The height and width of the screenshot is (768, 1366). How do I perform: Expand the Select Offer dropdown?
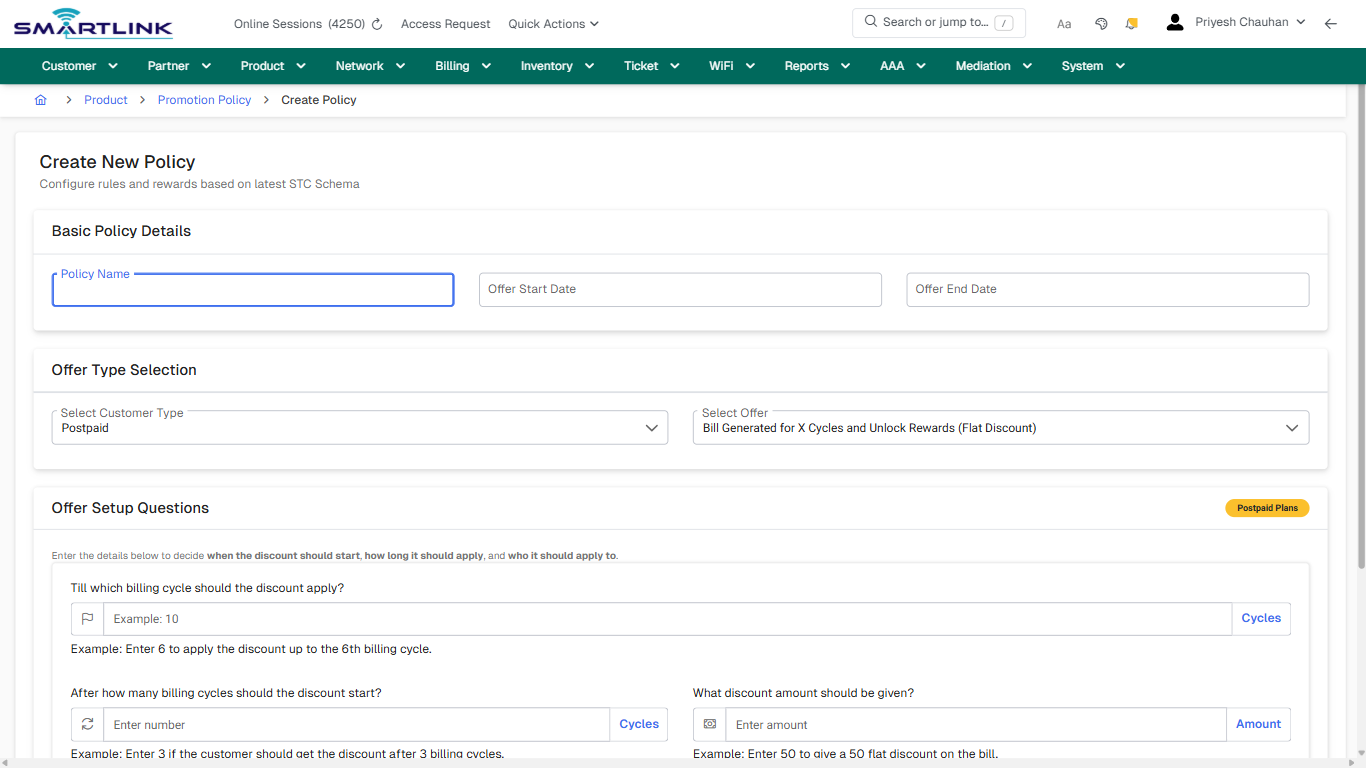1291,427
